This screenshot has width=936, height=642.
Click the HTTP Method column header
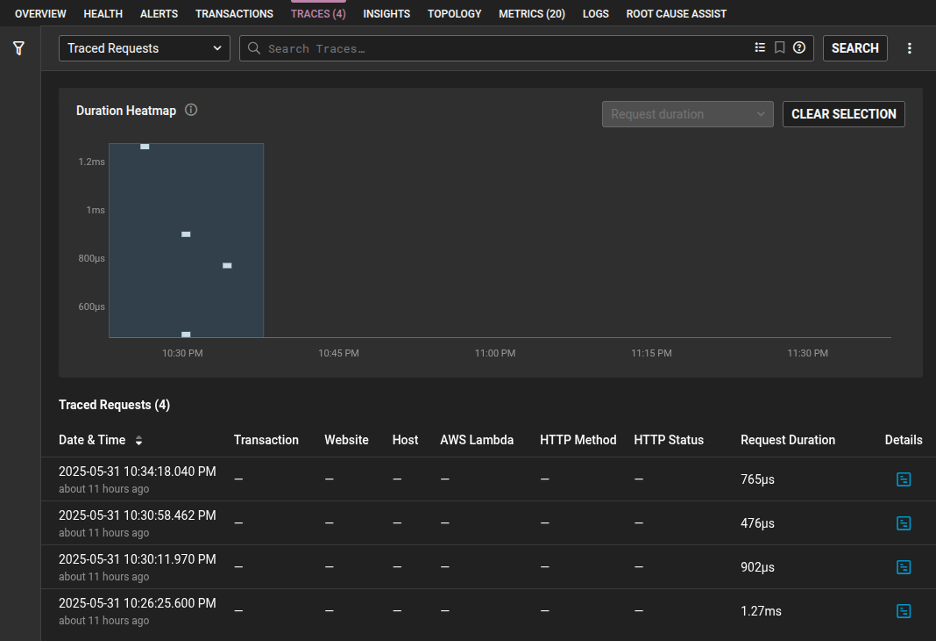coord(578,440)
